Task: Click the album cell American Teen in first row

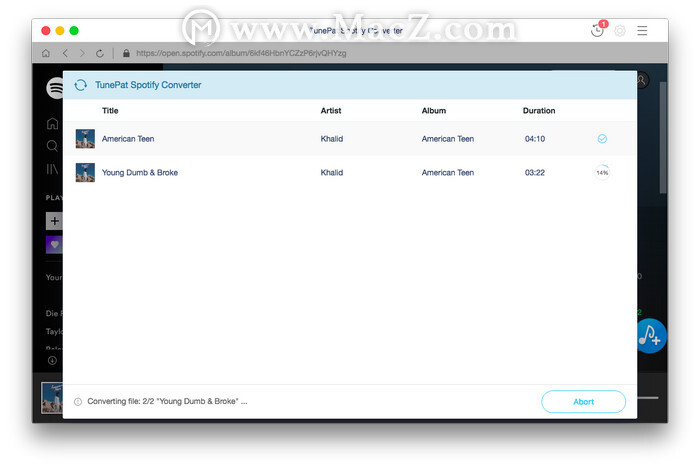Action: coord(448,139)
